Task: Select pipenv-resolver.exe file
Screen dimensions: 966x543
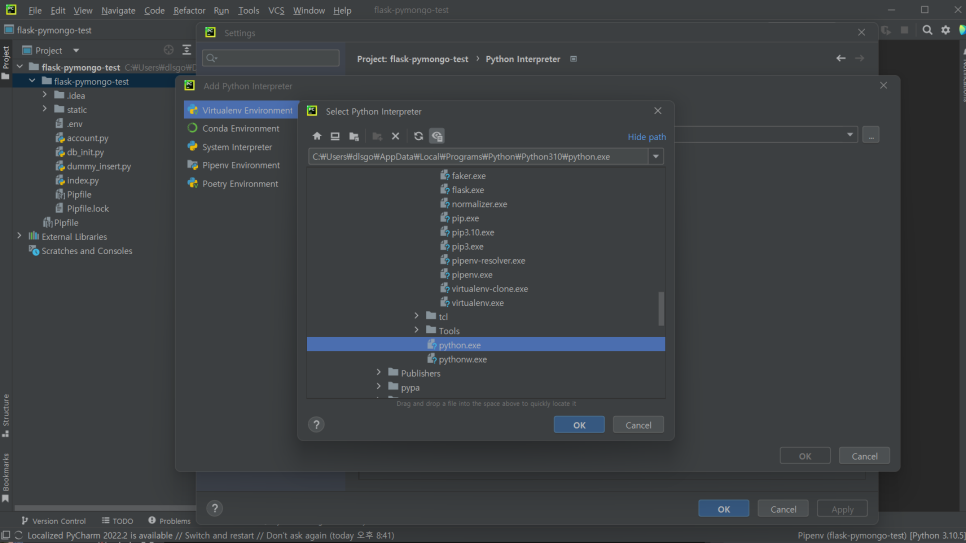Action: tap(482, 261)
